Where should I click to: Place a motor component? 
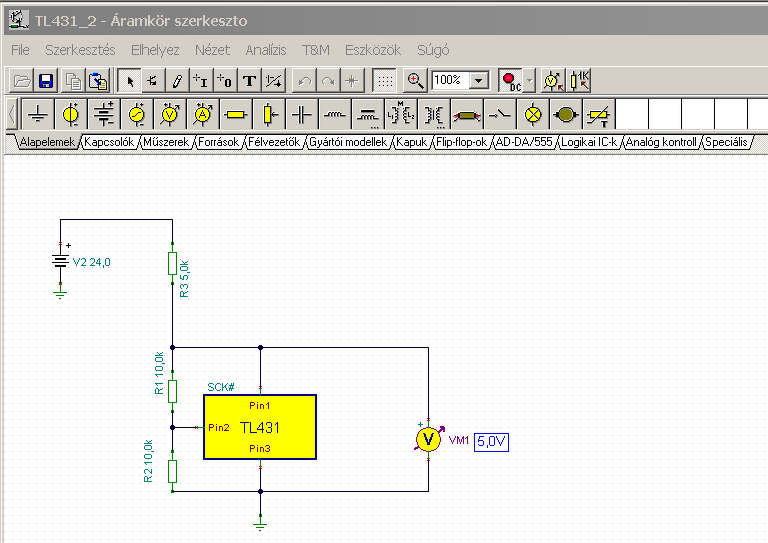565,115
